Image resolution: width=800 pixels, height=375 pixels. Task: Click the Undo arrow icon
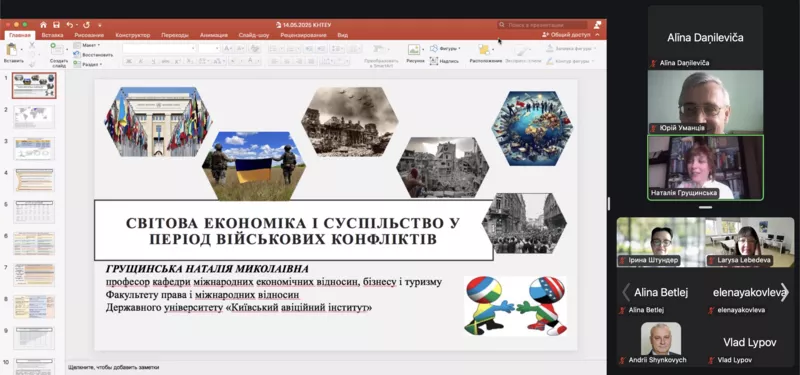click(69, 24)
